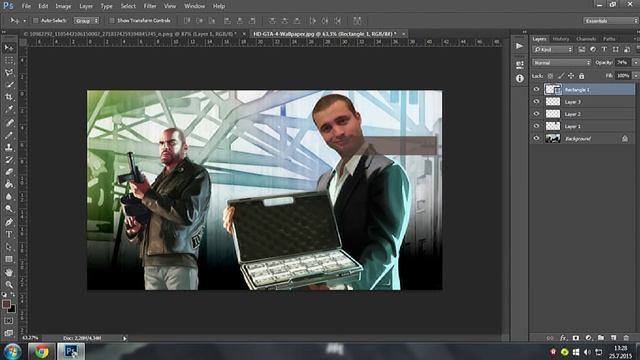640x360 pixels.
Task: Click the foreground color swatch
Action: click(6, 304)
